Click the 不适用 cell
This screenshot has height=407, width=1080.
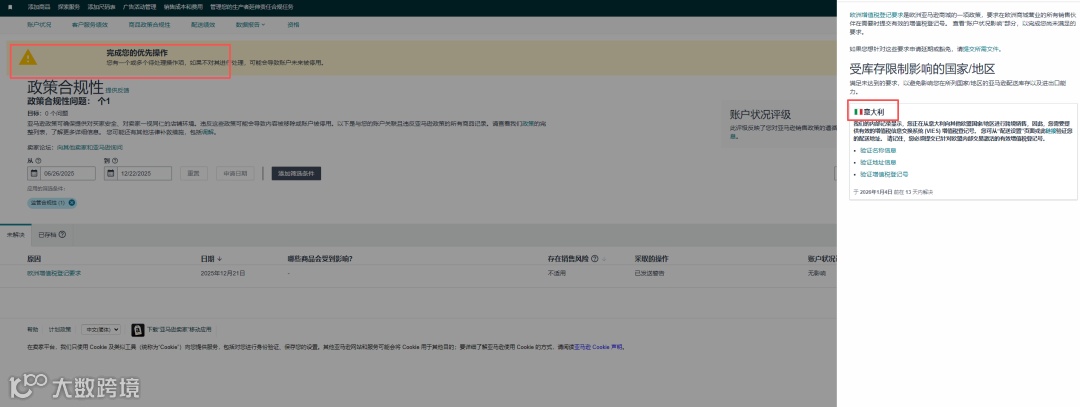coord(555,273)
